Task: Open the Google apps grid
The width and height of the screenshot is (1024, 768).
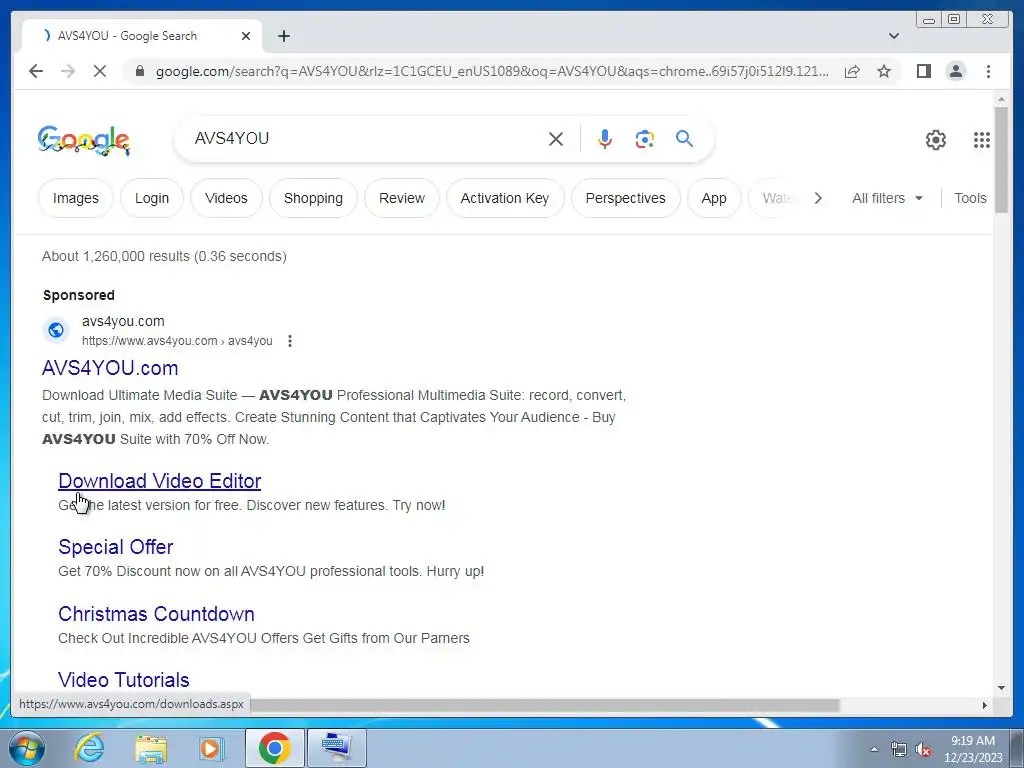Action: point(982,140)
